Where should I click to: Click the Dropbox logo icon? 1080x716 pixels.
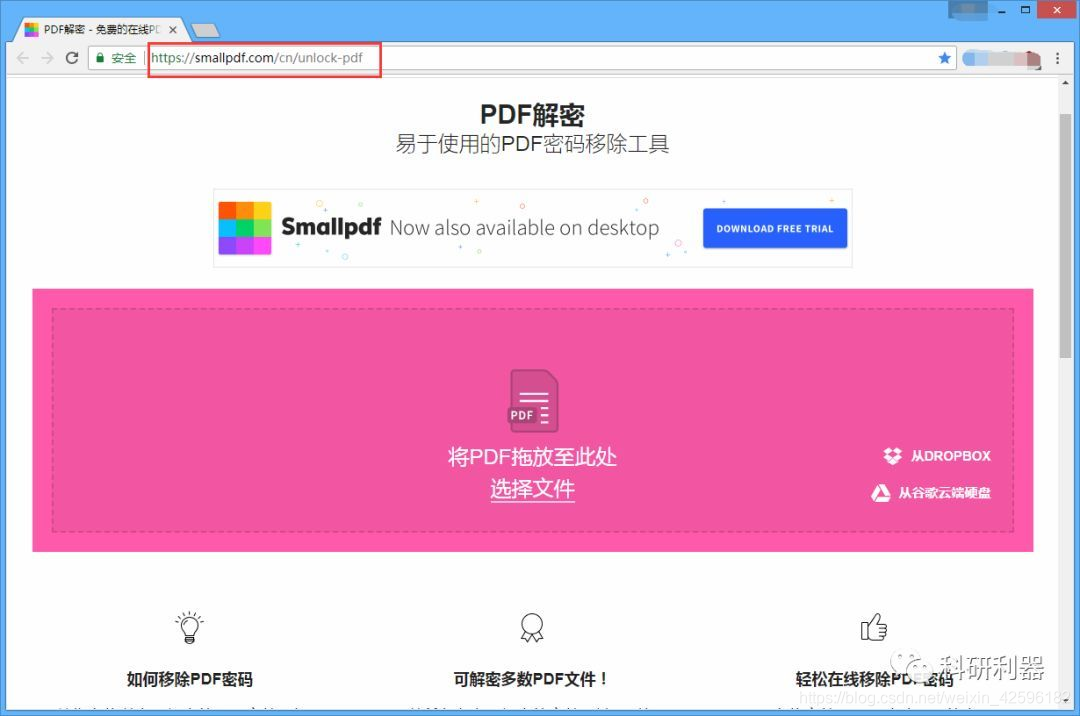(892, 456)
